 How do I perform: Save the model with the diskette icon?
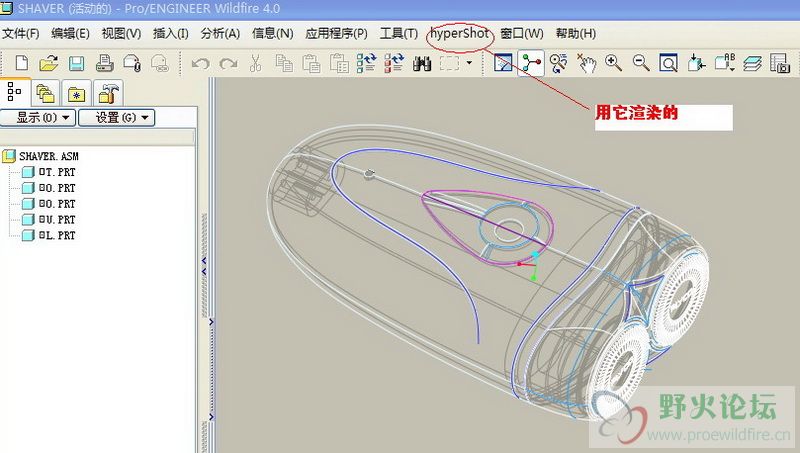click(77, 63)
